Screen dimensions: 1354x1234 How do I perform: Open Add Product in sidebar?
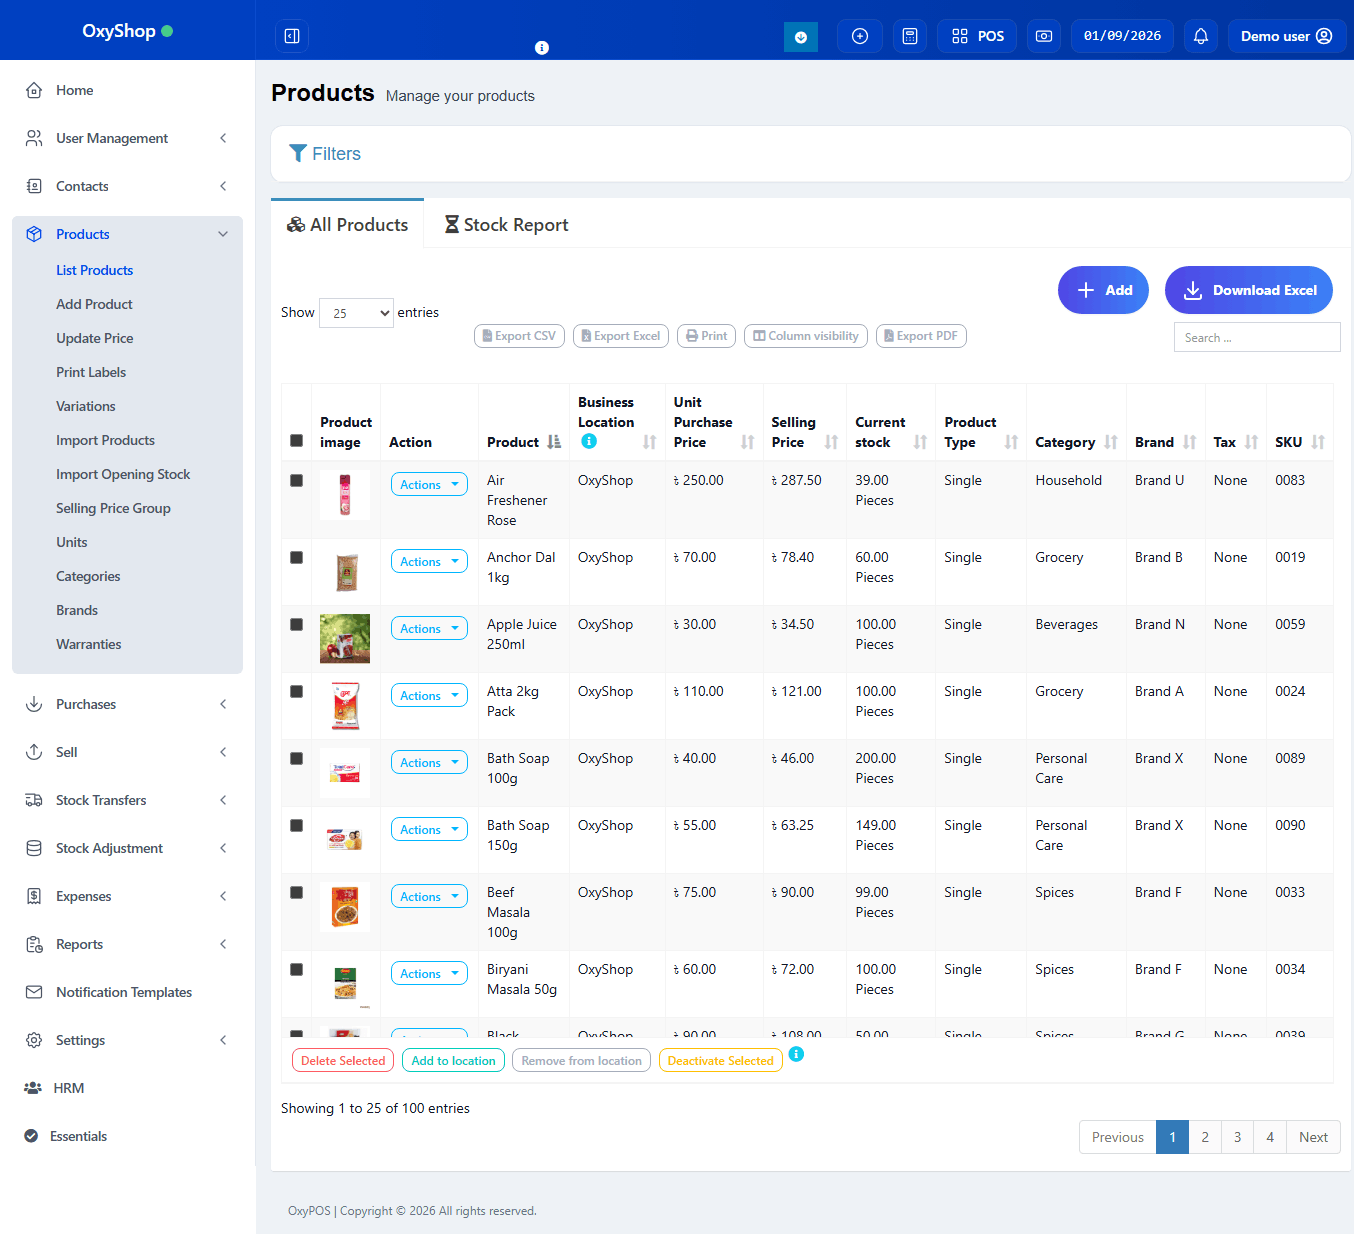tap(94, 304)
